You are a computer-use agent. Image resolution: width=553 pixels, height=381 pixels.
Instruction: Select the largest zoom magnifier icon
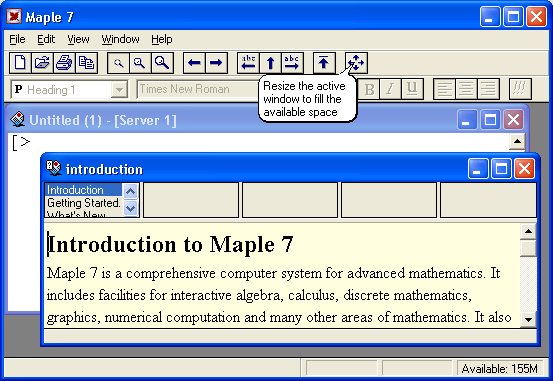pyautogui.click(x=162, y=63)
